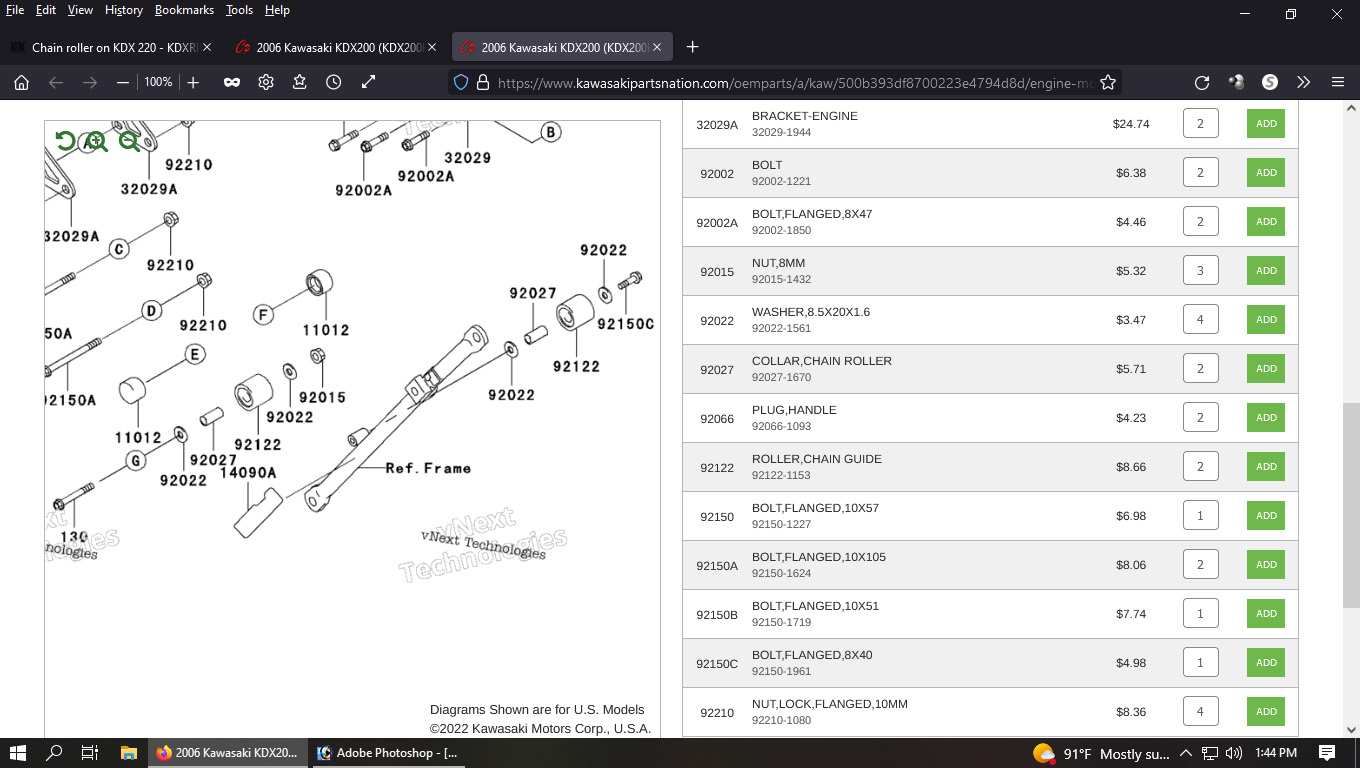Add BOLT,FLANGED,8X47 to cart

(1266, 222)
